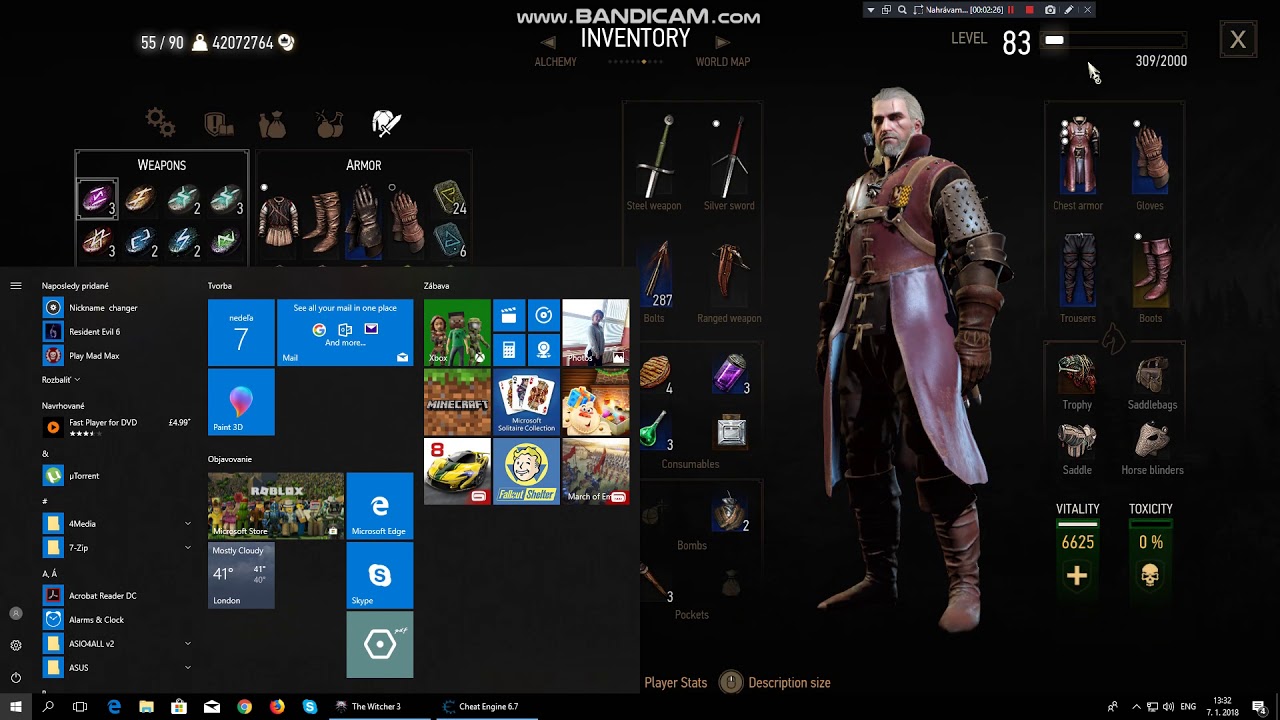Image resolution: width=1280 pixels, height=720 pixels.
Task: Open Acrobat Reader DC in app list
Action: pyautogui.click(x=117, y=595)
